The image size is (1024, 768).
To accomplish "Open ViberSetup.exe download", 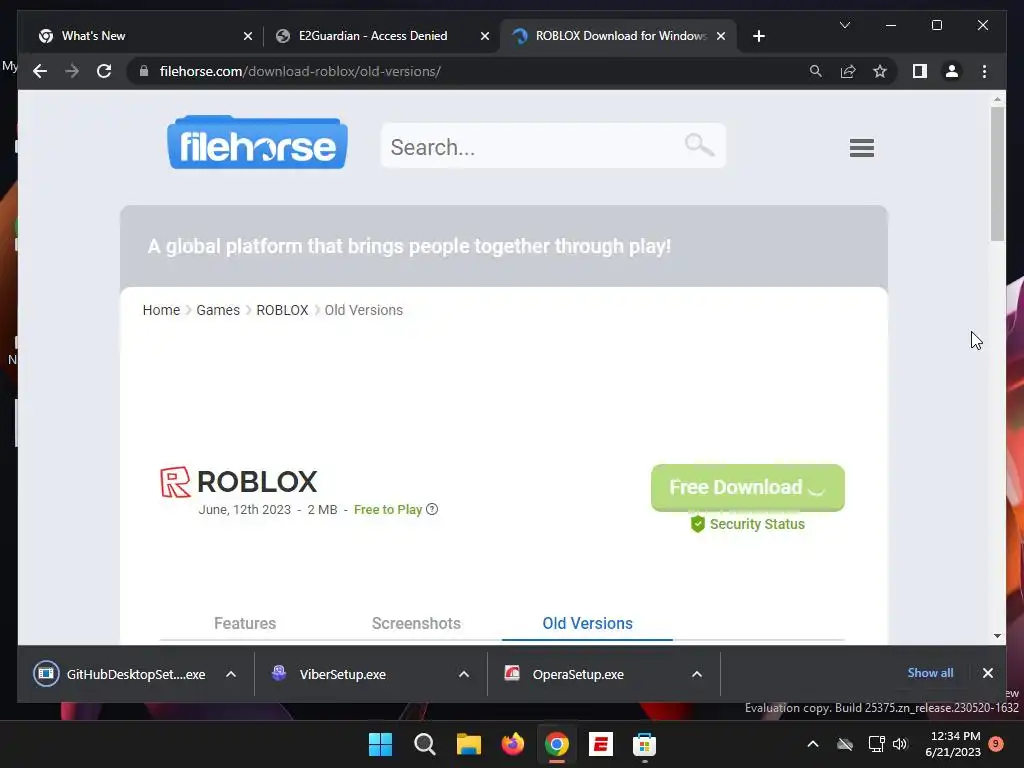I will 329,674.
